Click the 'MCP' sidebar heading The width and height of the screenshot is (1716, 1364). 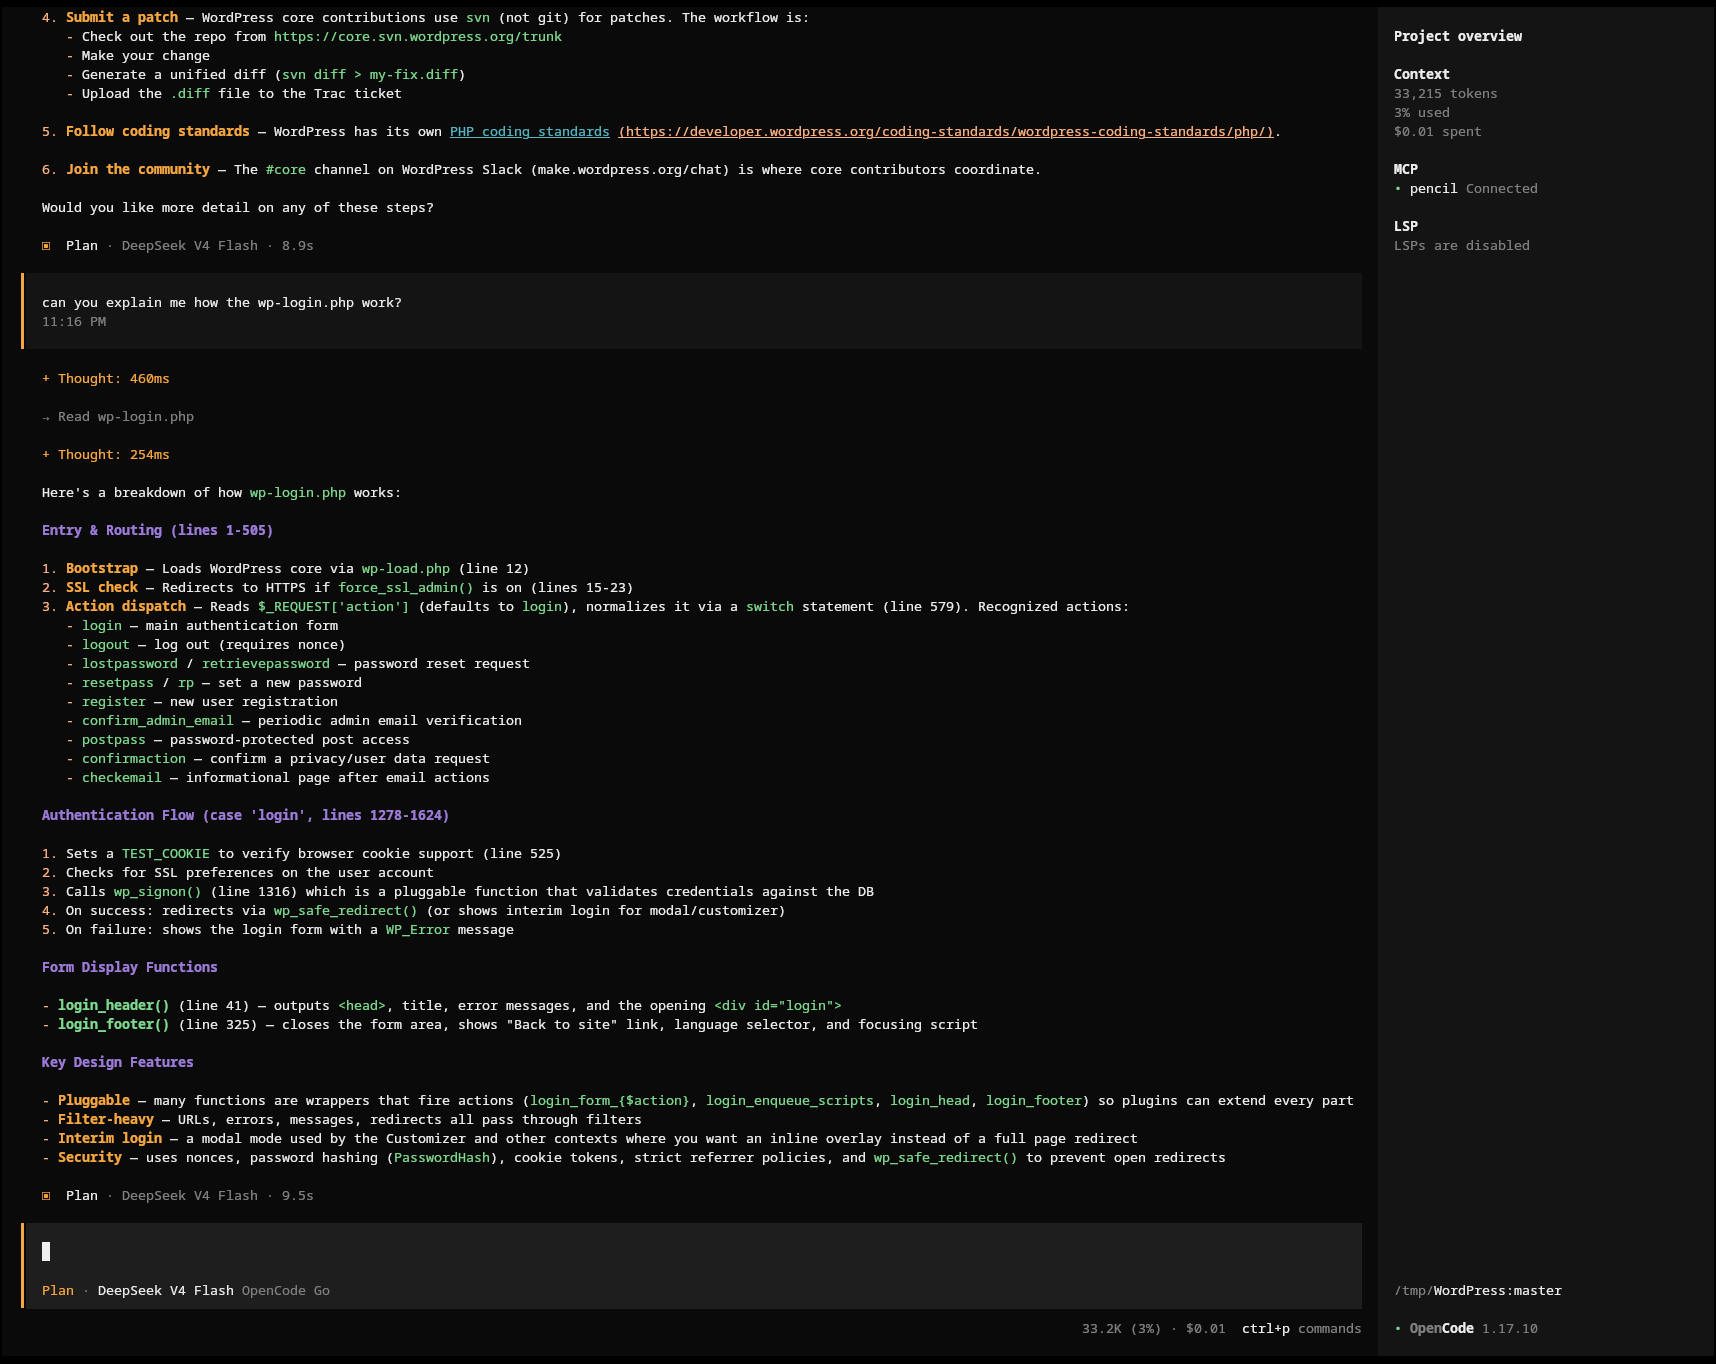click(x=1406, y=170)
